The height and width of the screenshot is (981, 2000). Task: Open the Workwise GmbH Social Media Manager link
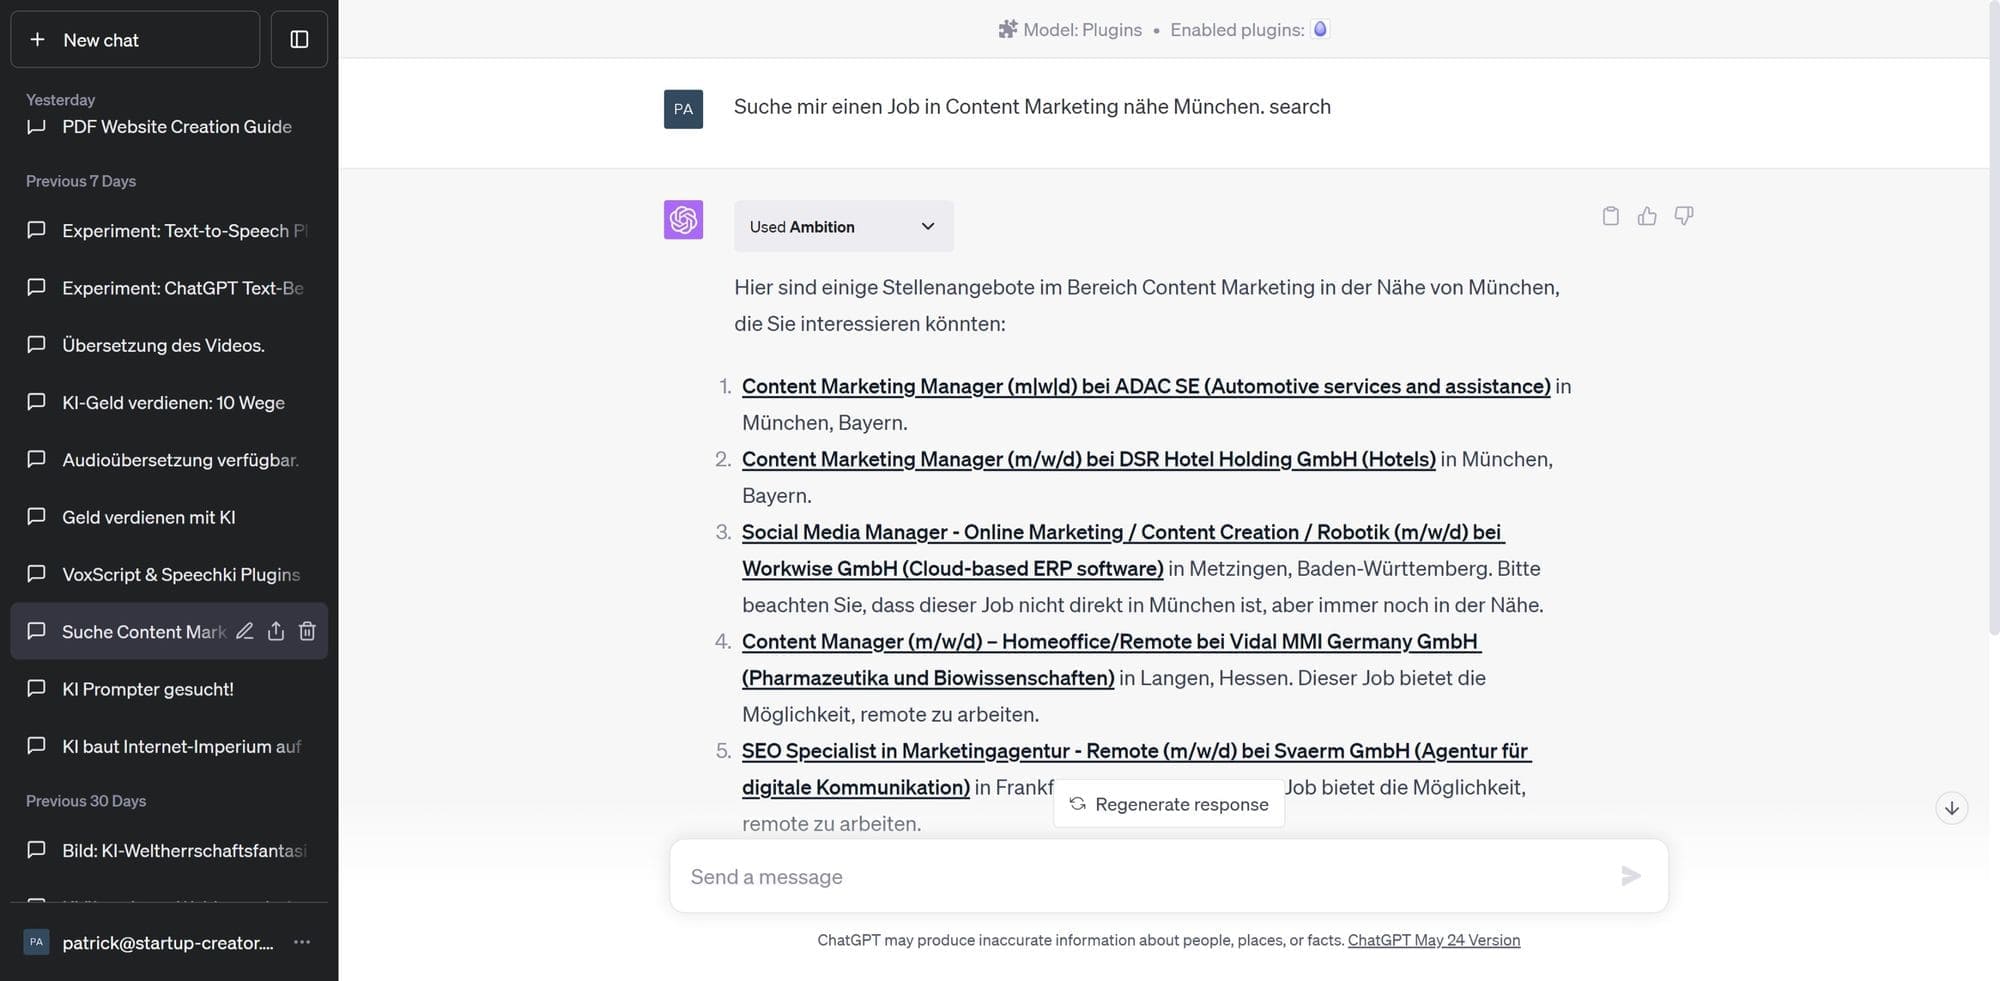pyautogui.click(x=1123, y=550)
